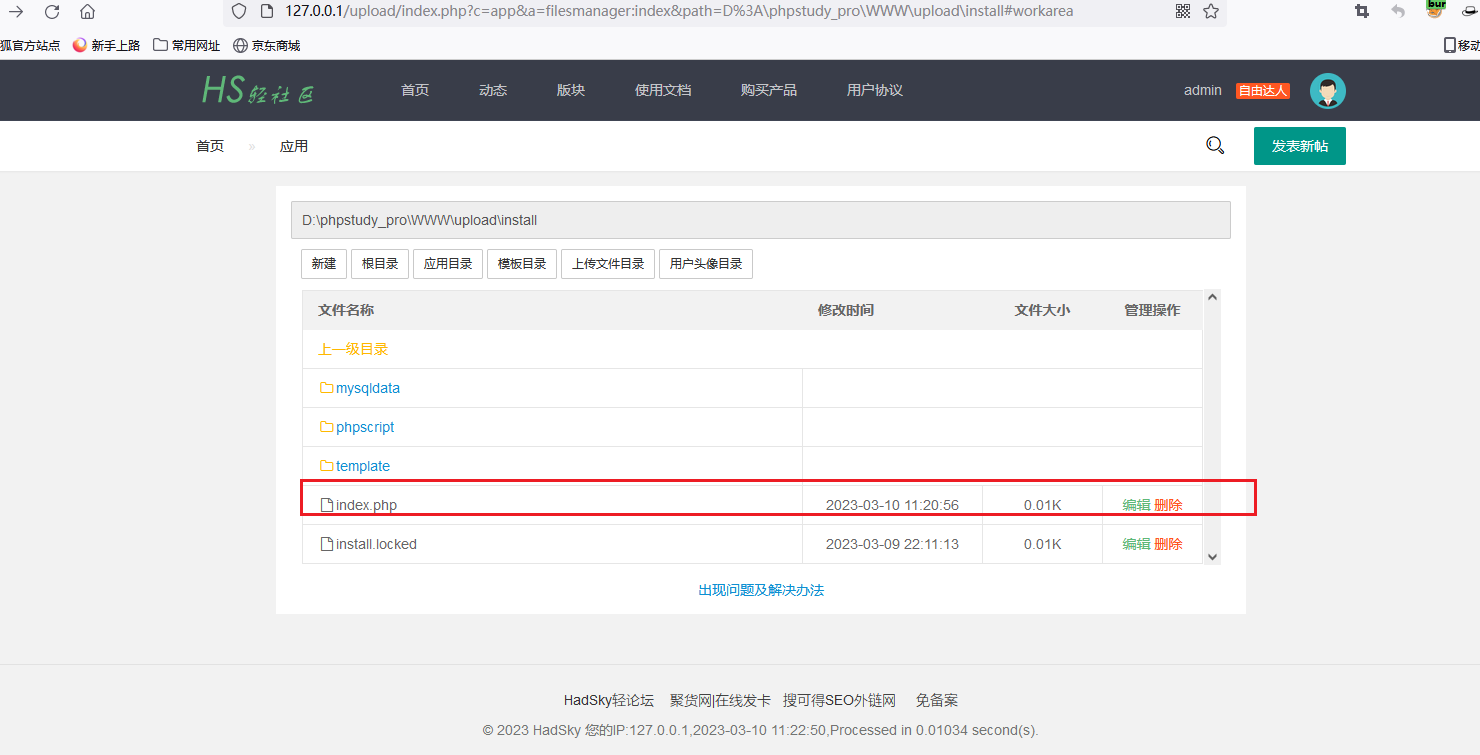Open the 京东商城 bookmark

coord(266,45)
